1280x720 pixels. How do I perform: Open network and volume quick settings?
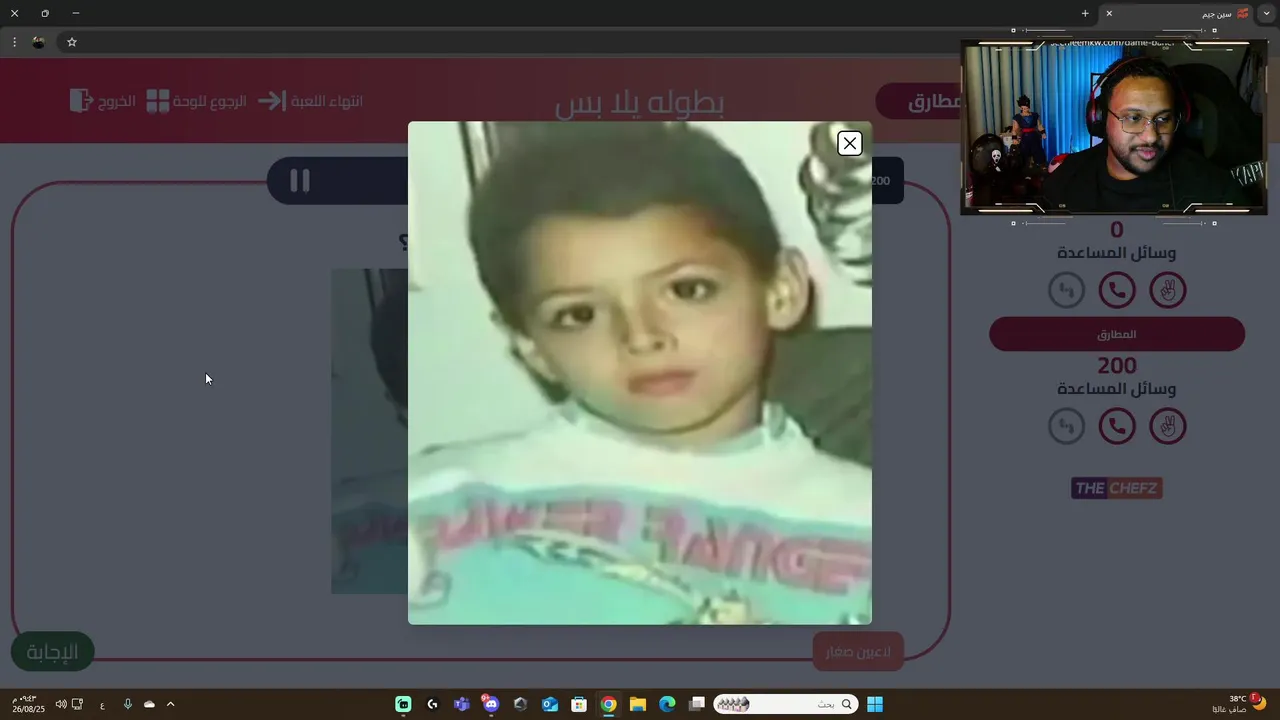[69, 704]
